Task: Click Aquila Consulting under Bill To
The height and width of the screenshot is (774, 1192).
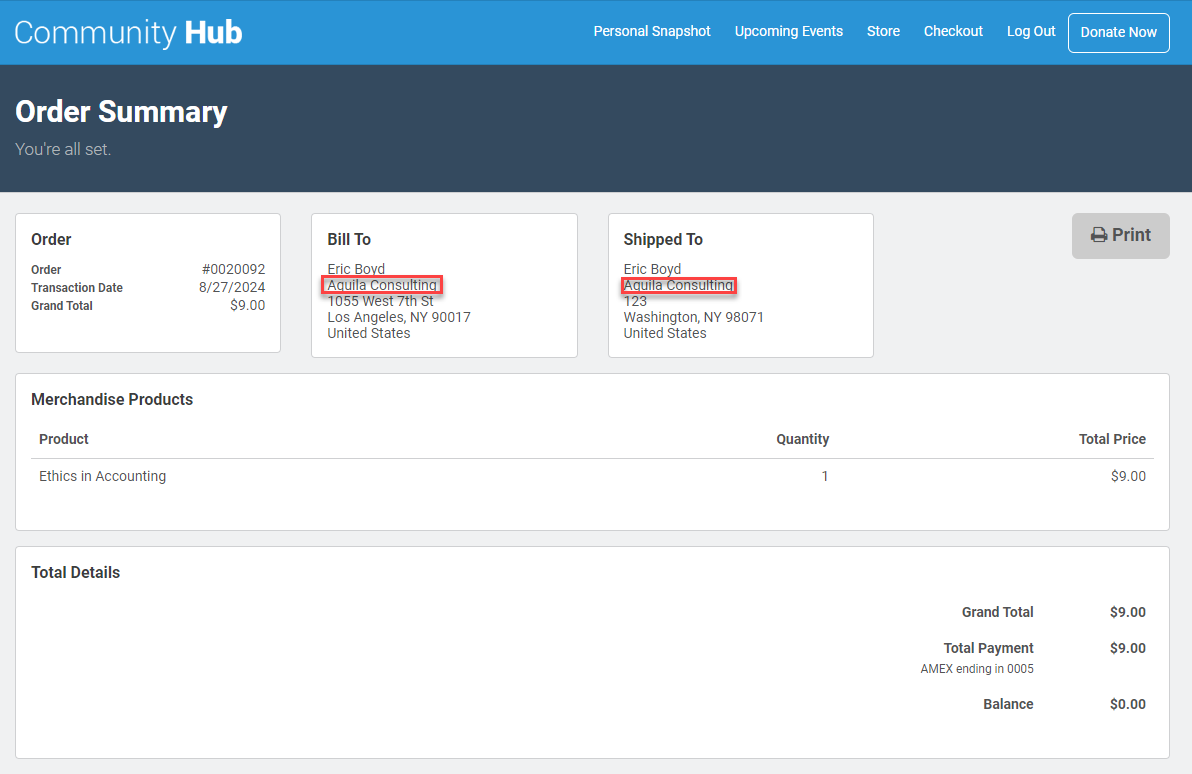Action: click(x=382, y=285)
